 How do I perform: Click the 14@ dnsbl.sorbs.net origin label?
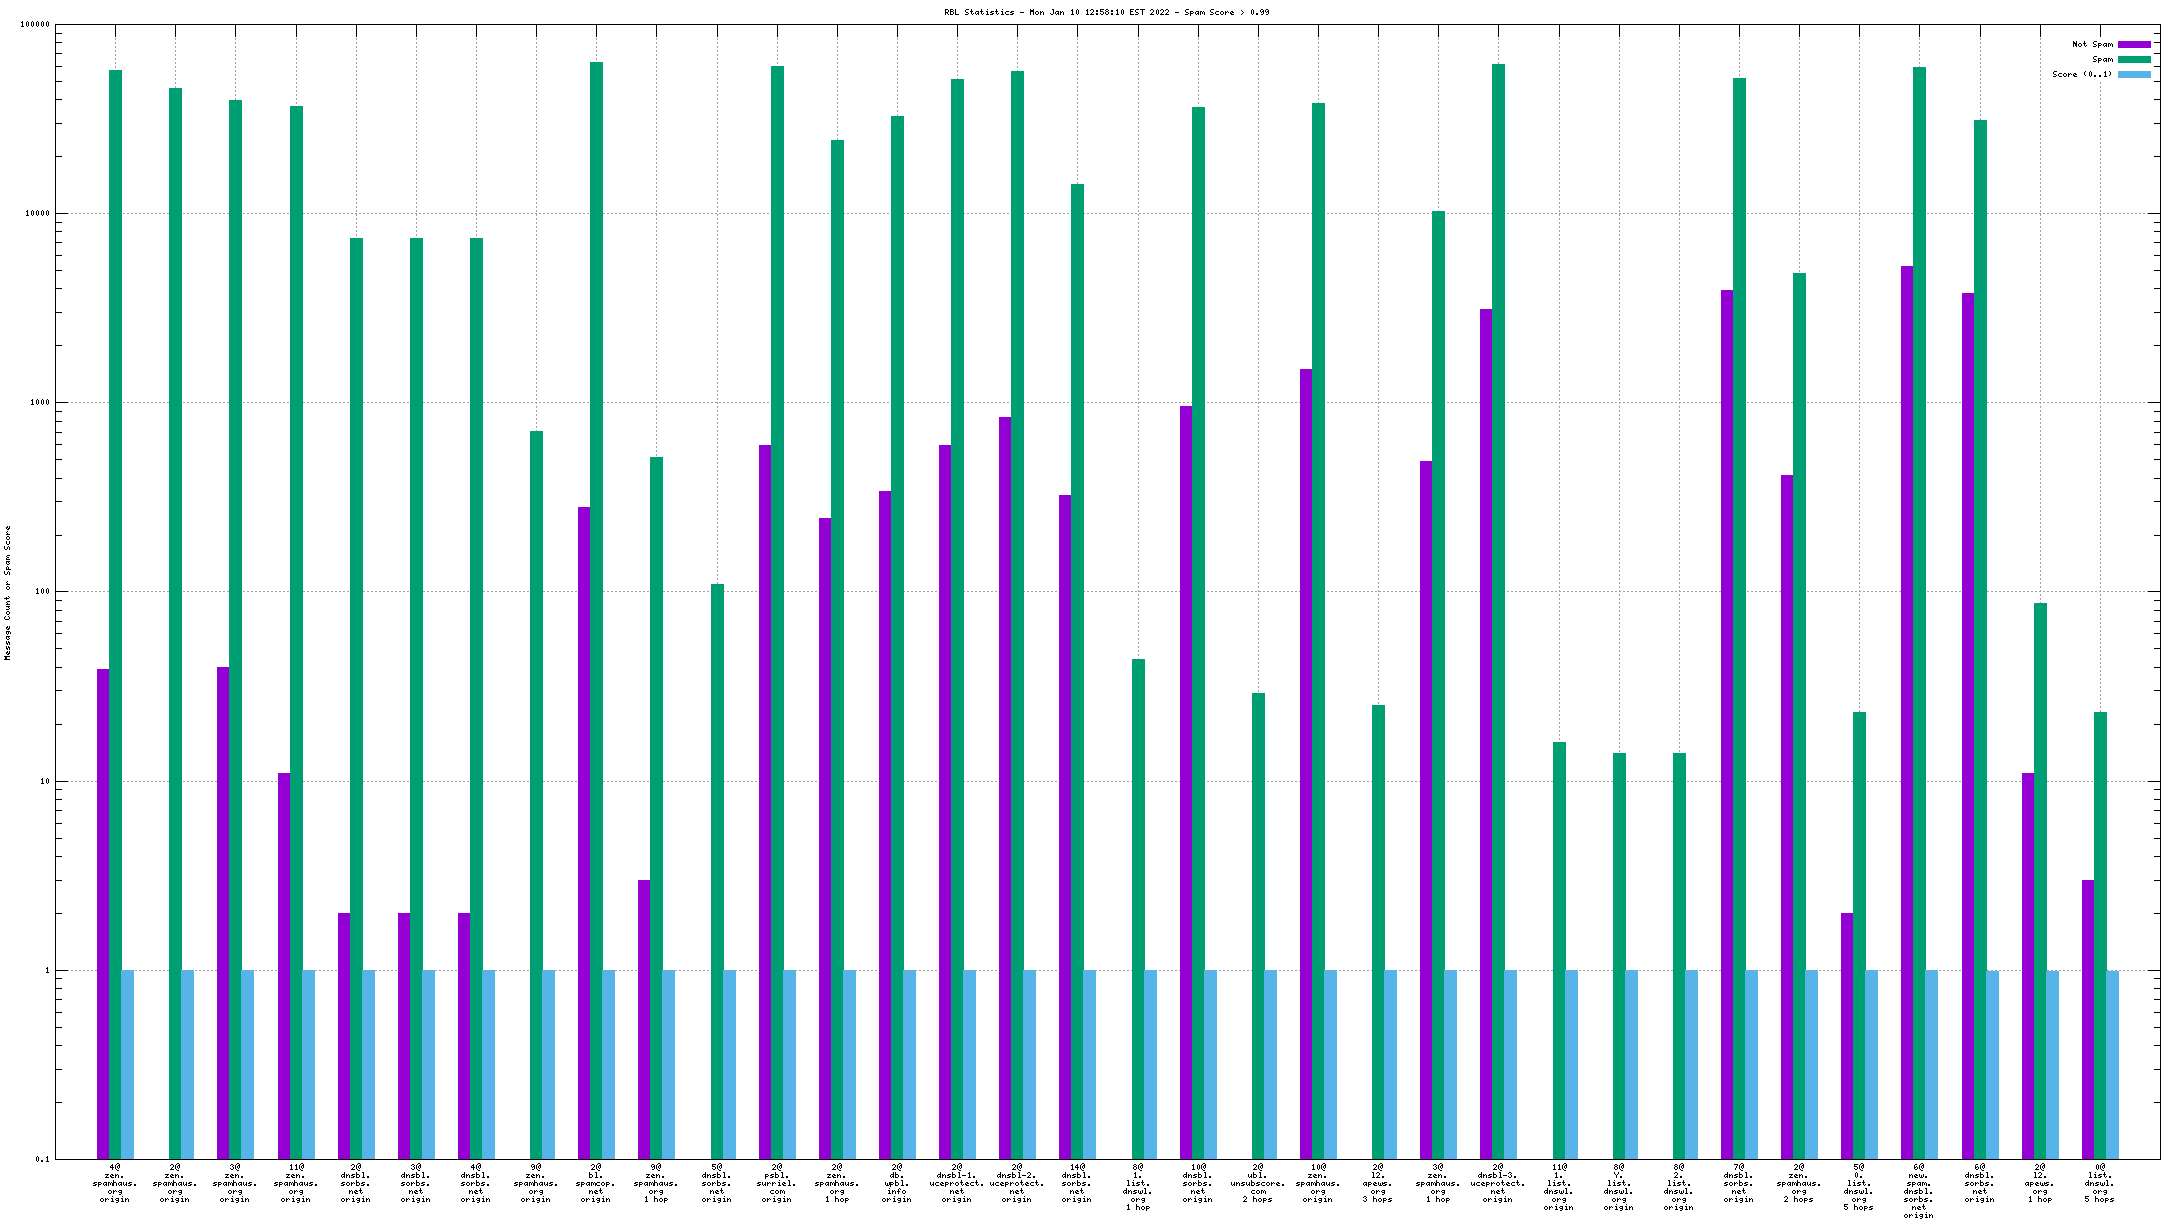(1077, 1183)
